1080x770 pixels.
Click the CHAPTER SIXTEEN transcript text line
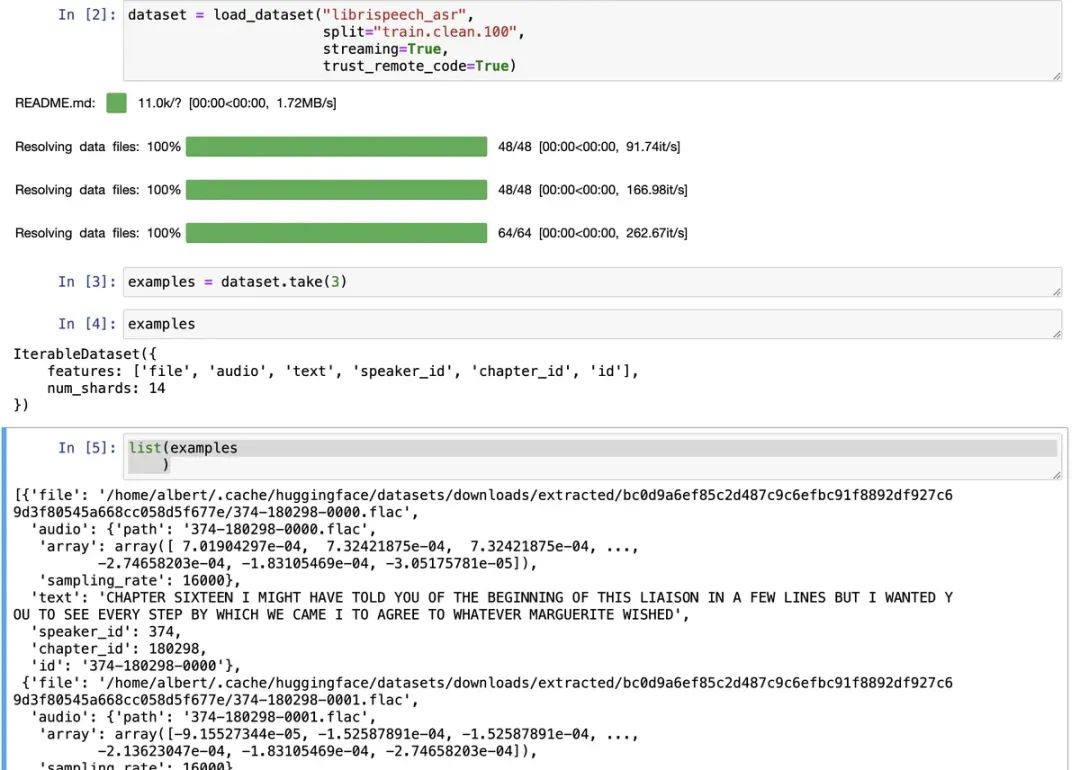click(x=492, y=598)
